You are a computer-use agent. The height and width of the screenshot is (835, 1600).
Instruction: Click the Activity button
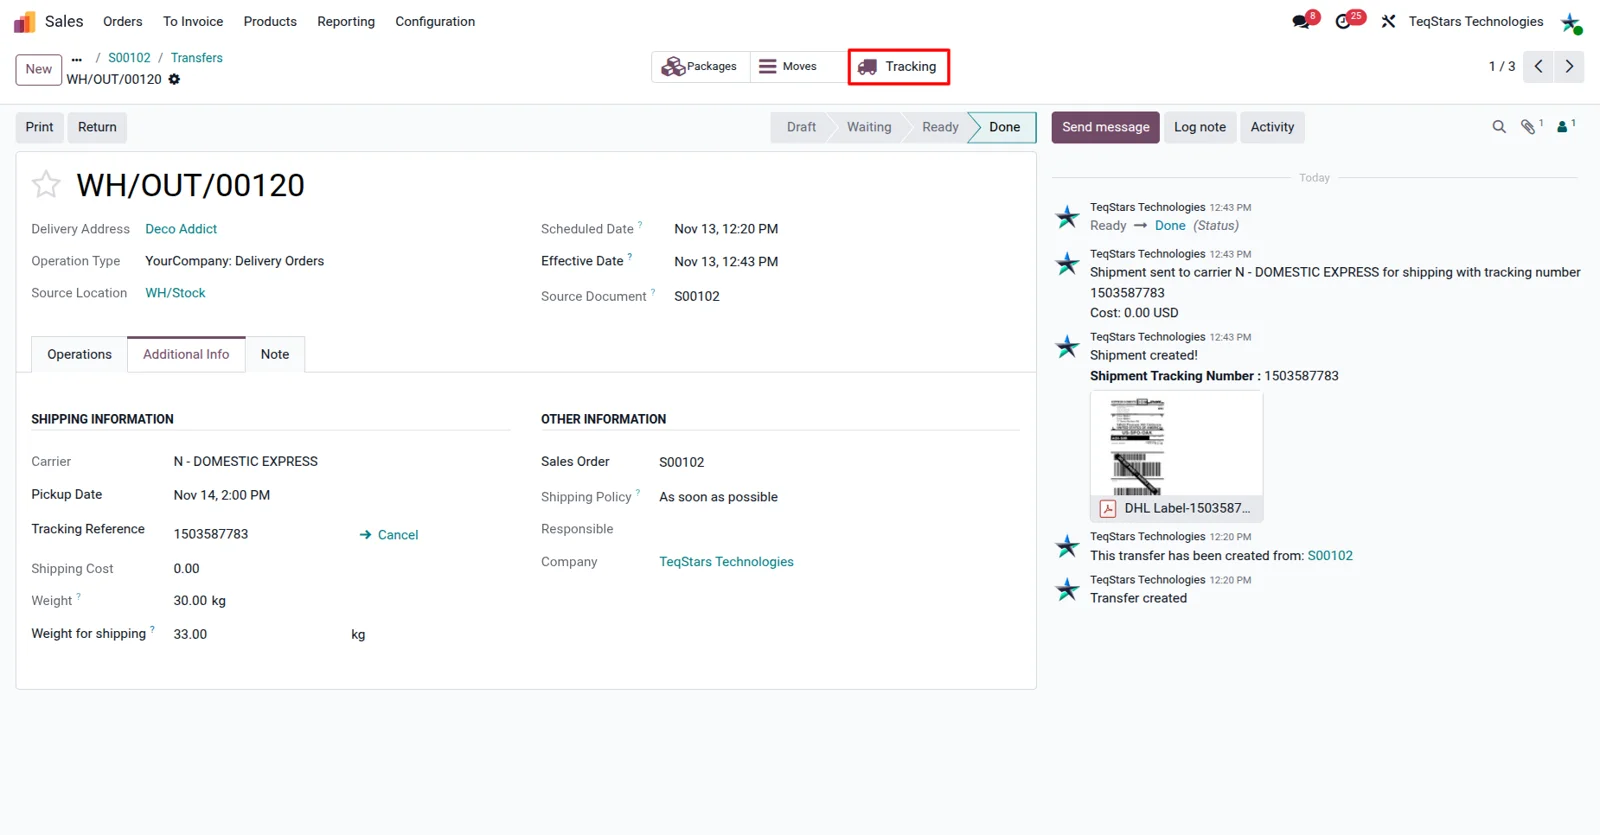[1272, 127]
